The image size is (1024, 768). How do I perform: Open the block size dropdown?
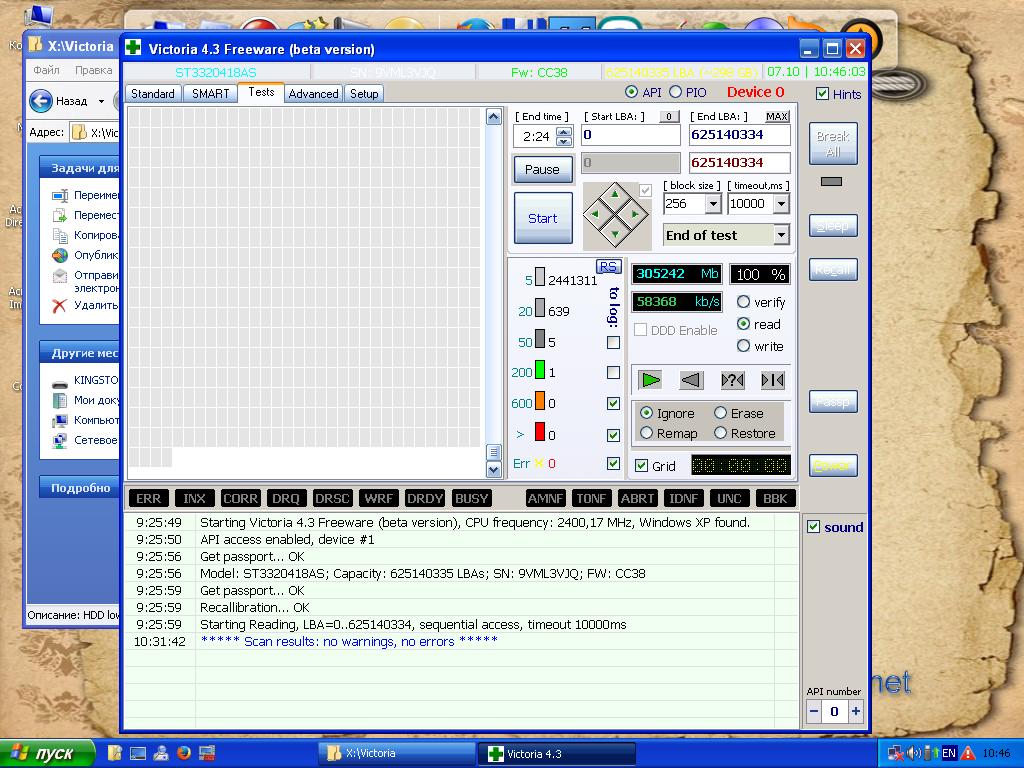(713, 204)
